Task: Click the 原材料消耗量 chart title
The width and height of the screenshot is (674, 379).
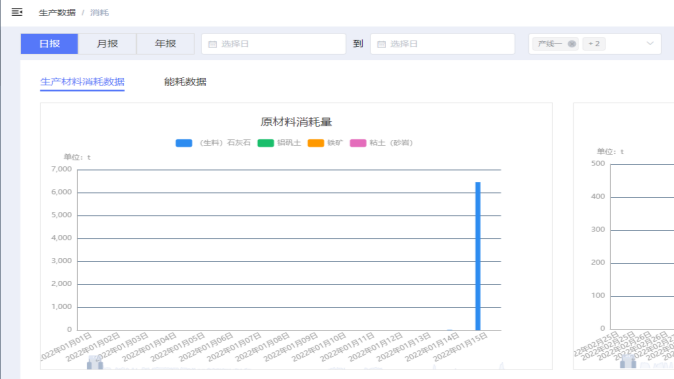Action: 296,122
